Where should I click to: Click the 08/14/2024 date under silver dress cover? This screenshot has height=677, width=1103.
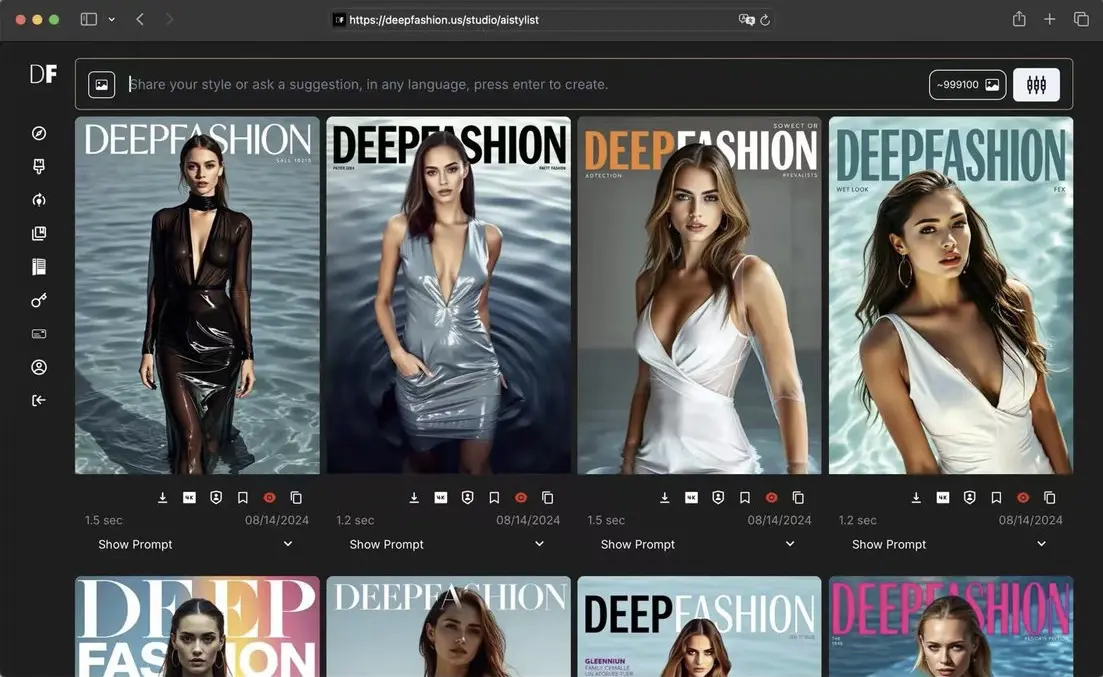[528, 520]
